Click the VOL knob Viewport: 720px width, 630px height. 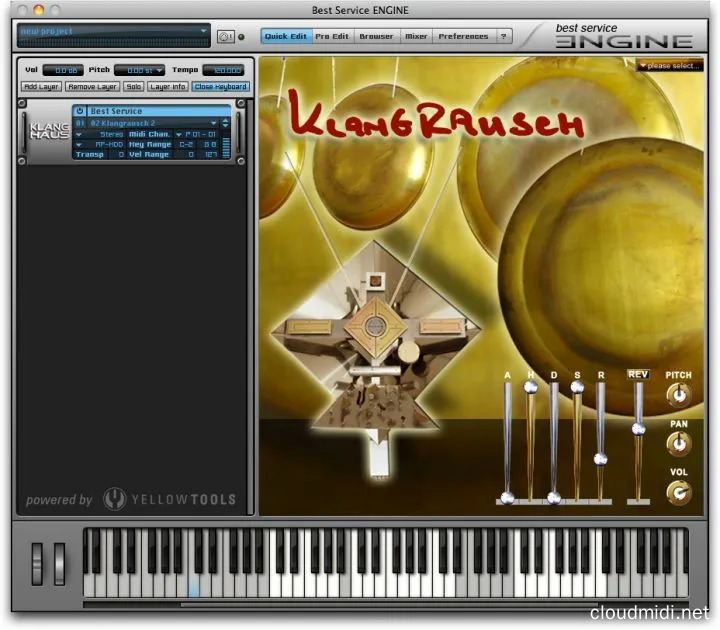[679, 492]
